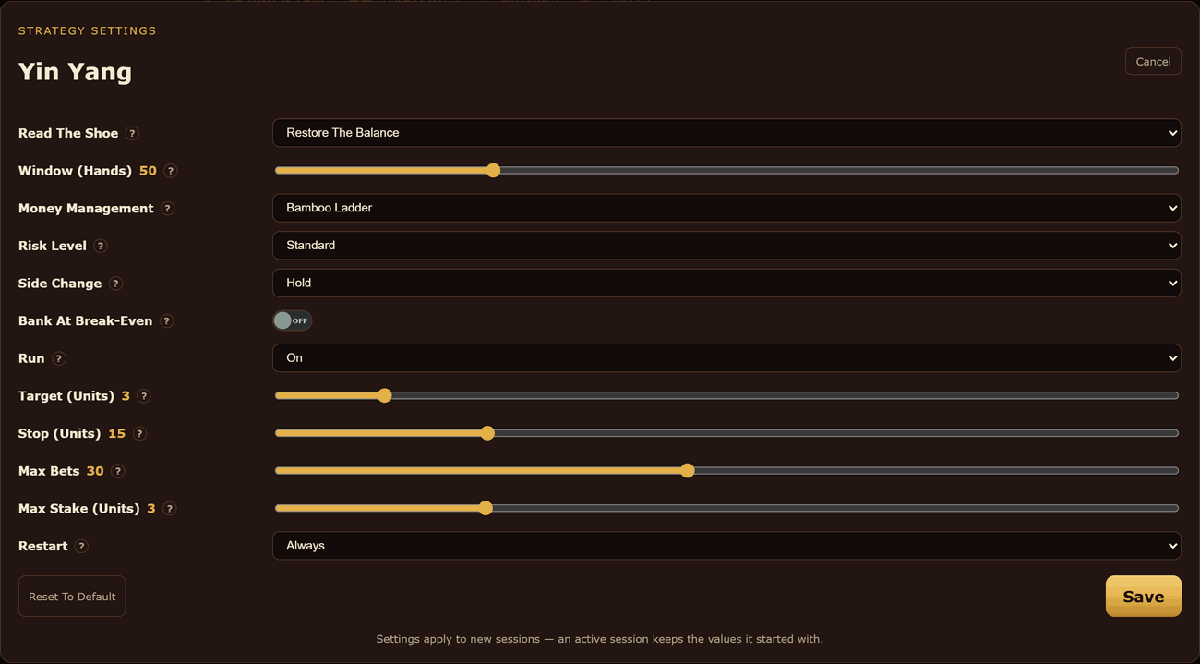1200x664 pixels.
Task: Show help for Bank At Break-Even
Action: (167, 321)
